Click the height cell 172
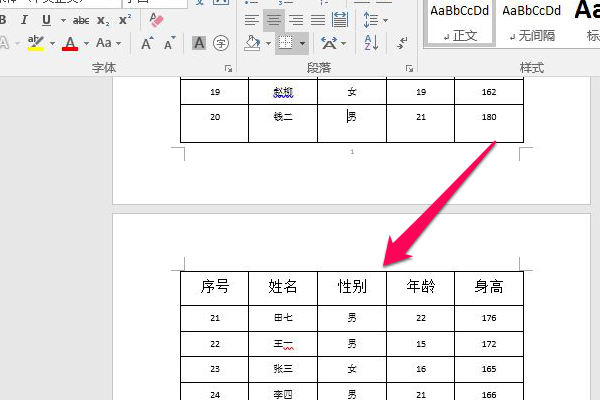Screen dimensions: 600x400 (489, 344)
